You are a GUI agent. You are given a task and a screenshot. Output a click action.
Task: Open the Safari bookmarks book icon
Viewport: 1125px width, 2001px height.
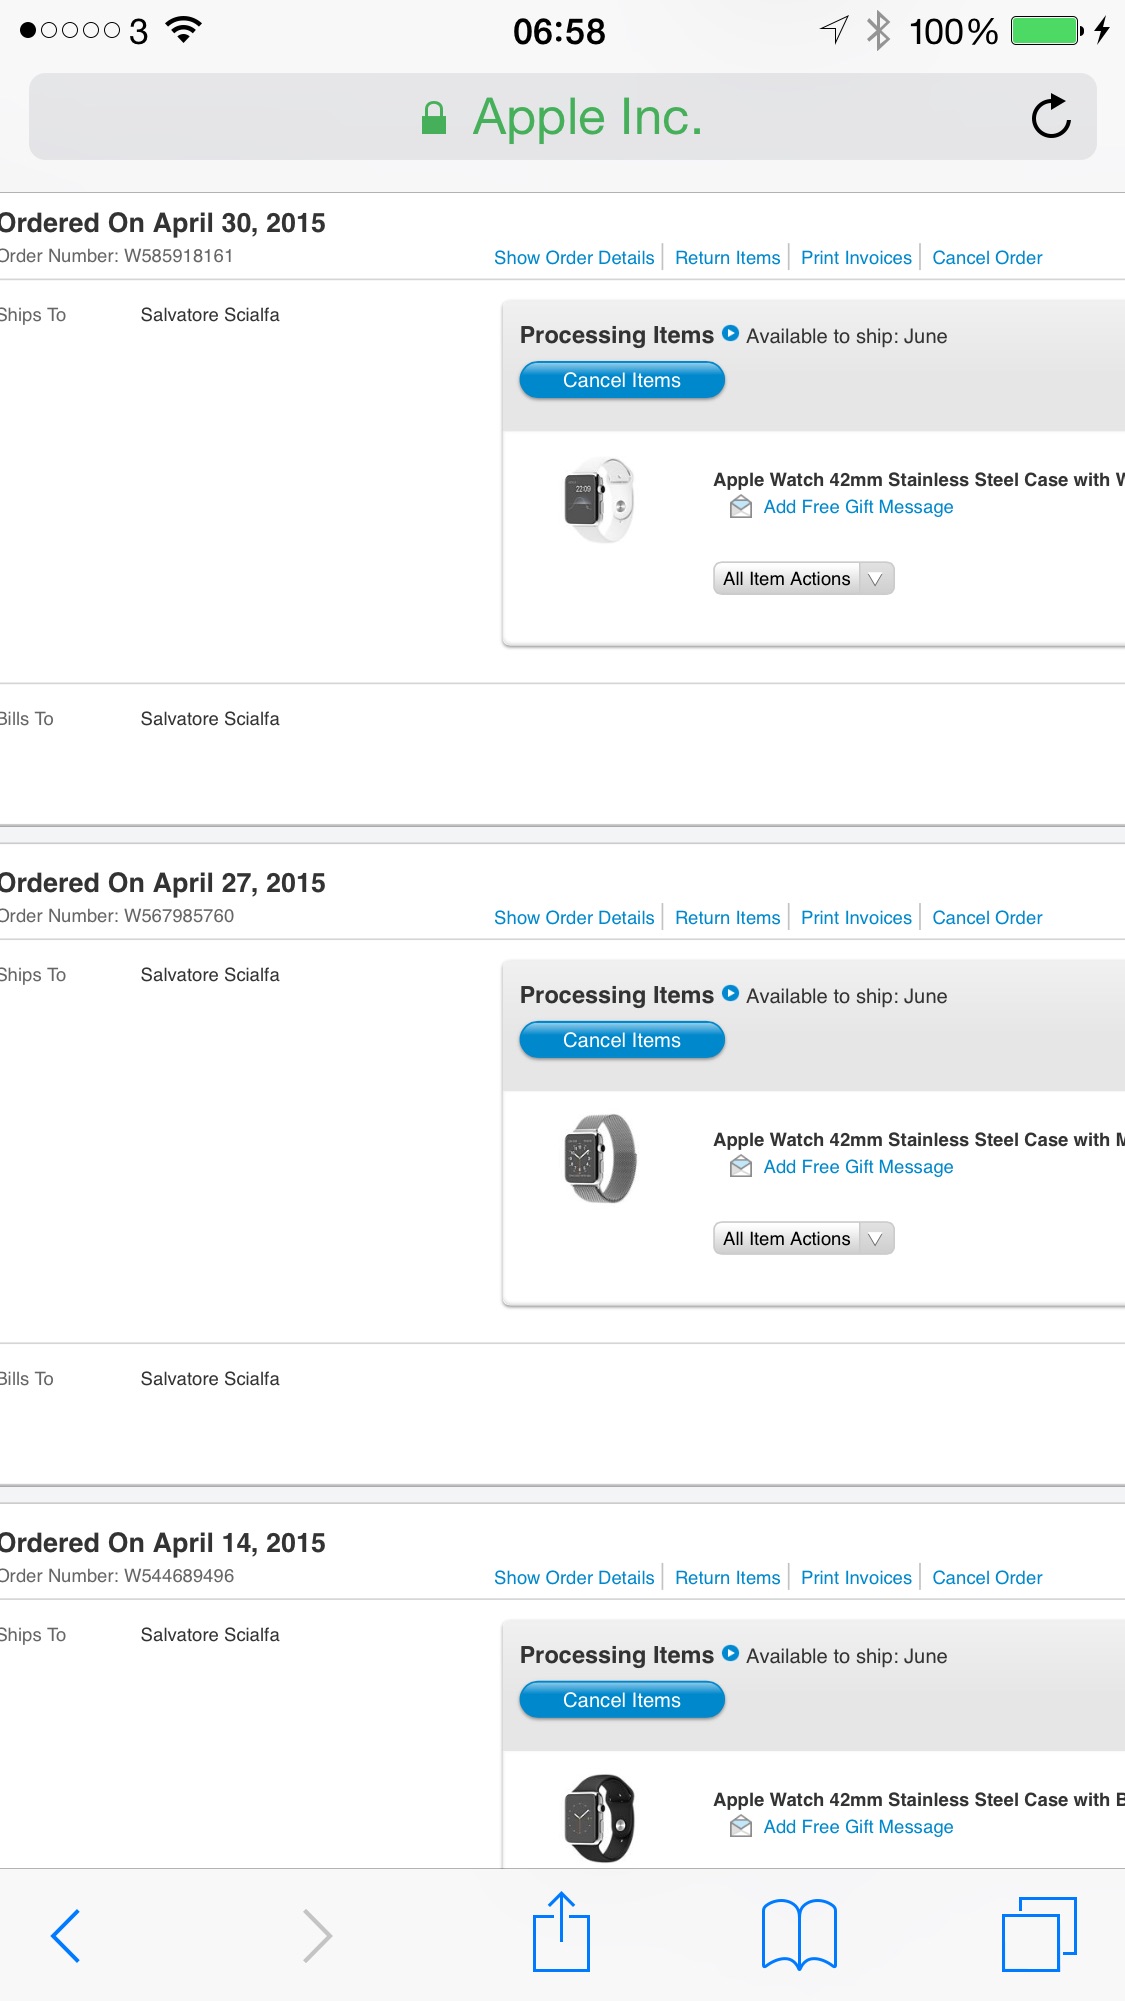click(799, 1934)
